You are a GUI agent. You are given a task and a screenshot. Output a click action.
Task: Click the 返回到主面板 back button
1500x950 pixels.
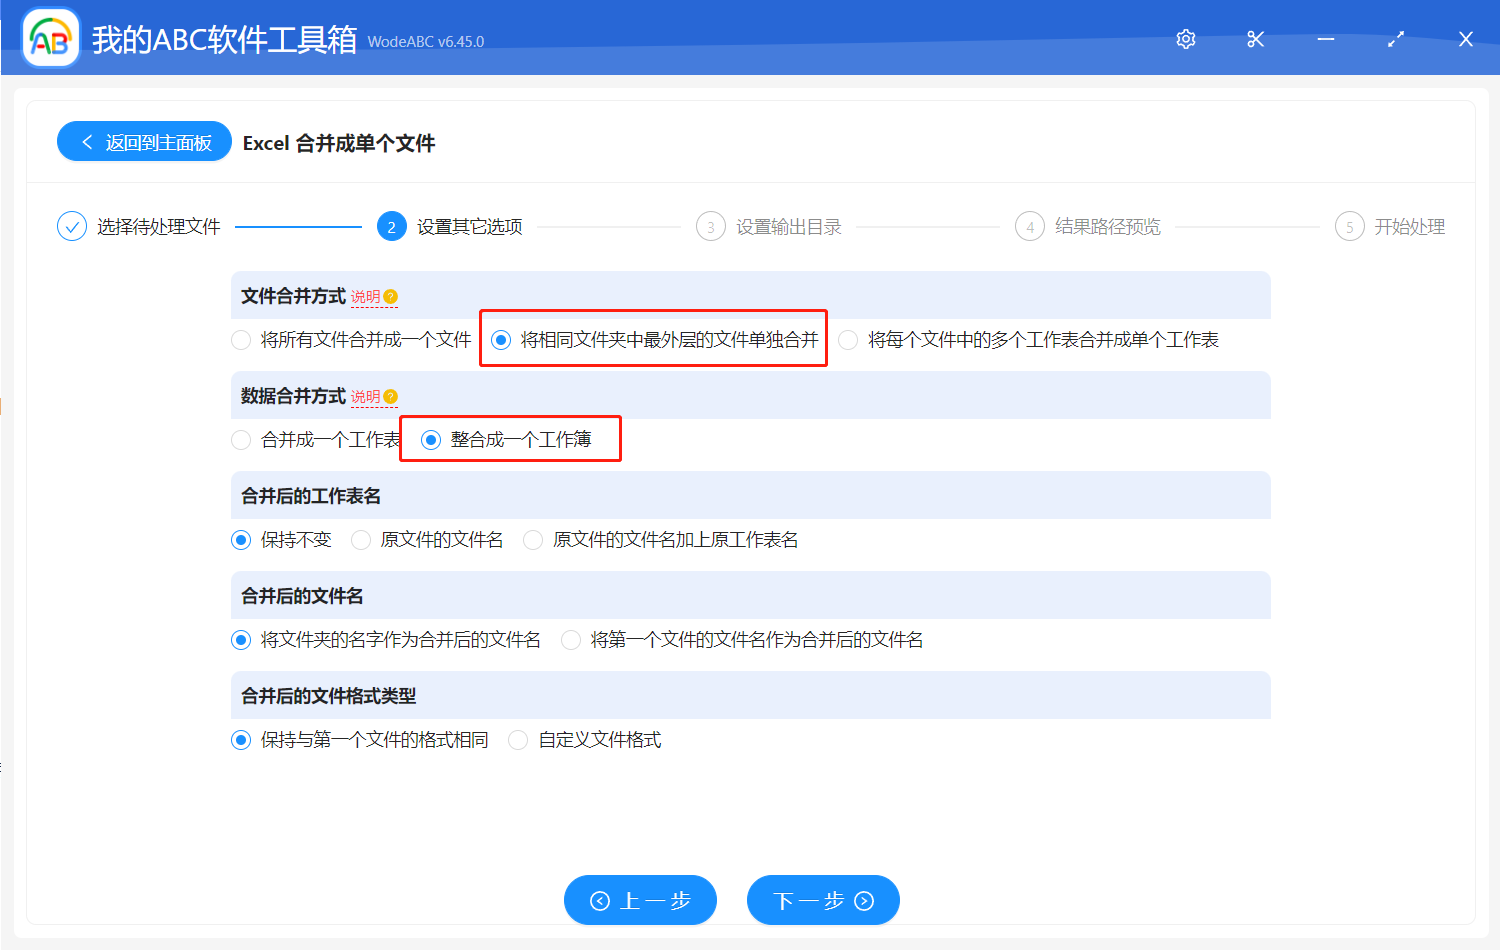143,141
